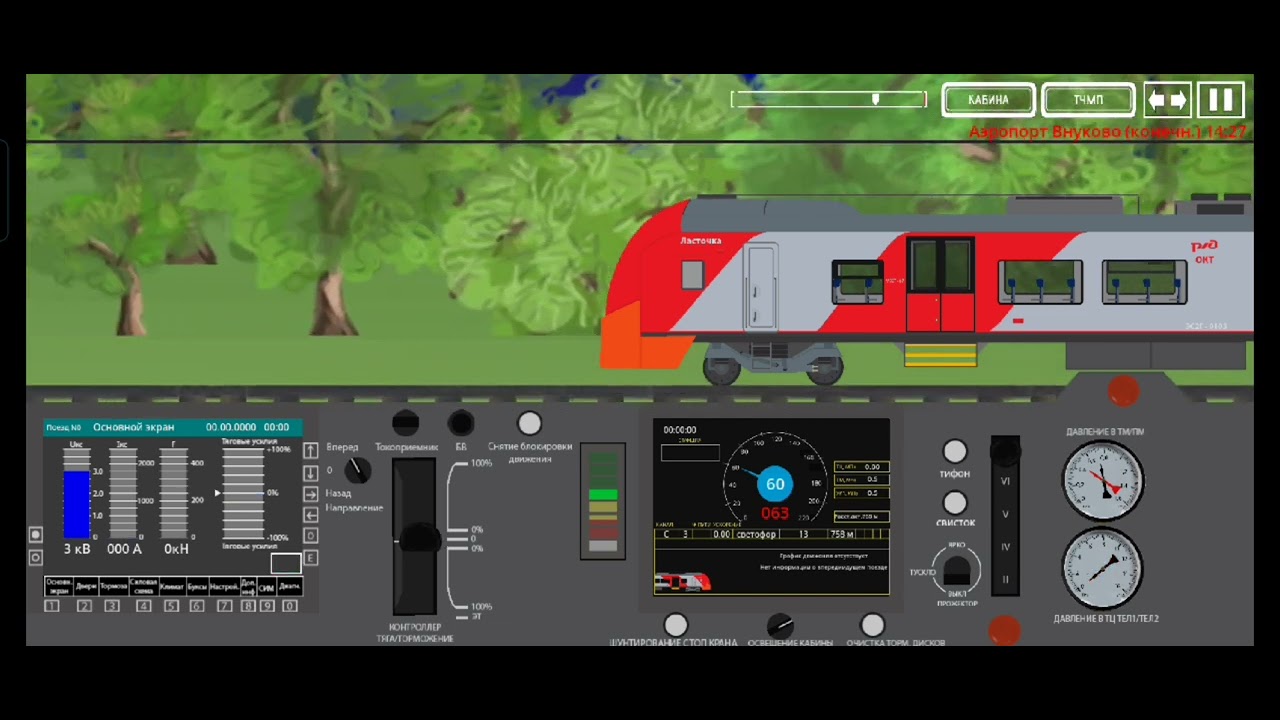Open the Доп. инф display tab
The height and width of the screenshot is (720, 1280).
click(x=248, y=588)
